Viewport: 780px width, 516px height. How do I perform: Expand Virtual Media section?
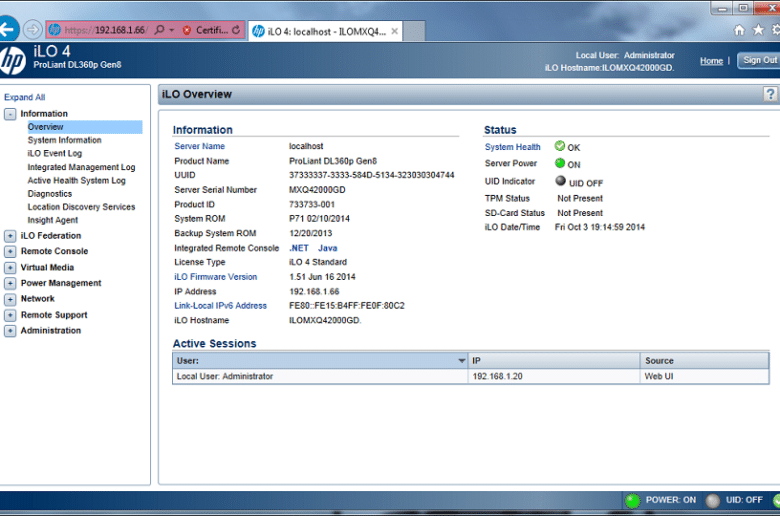[10, 268]
